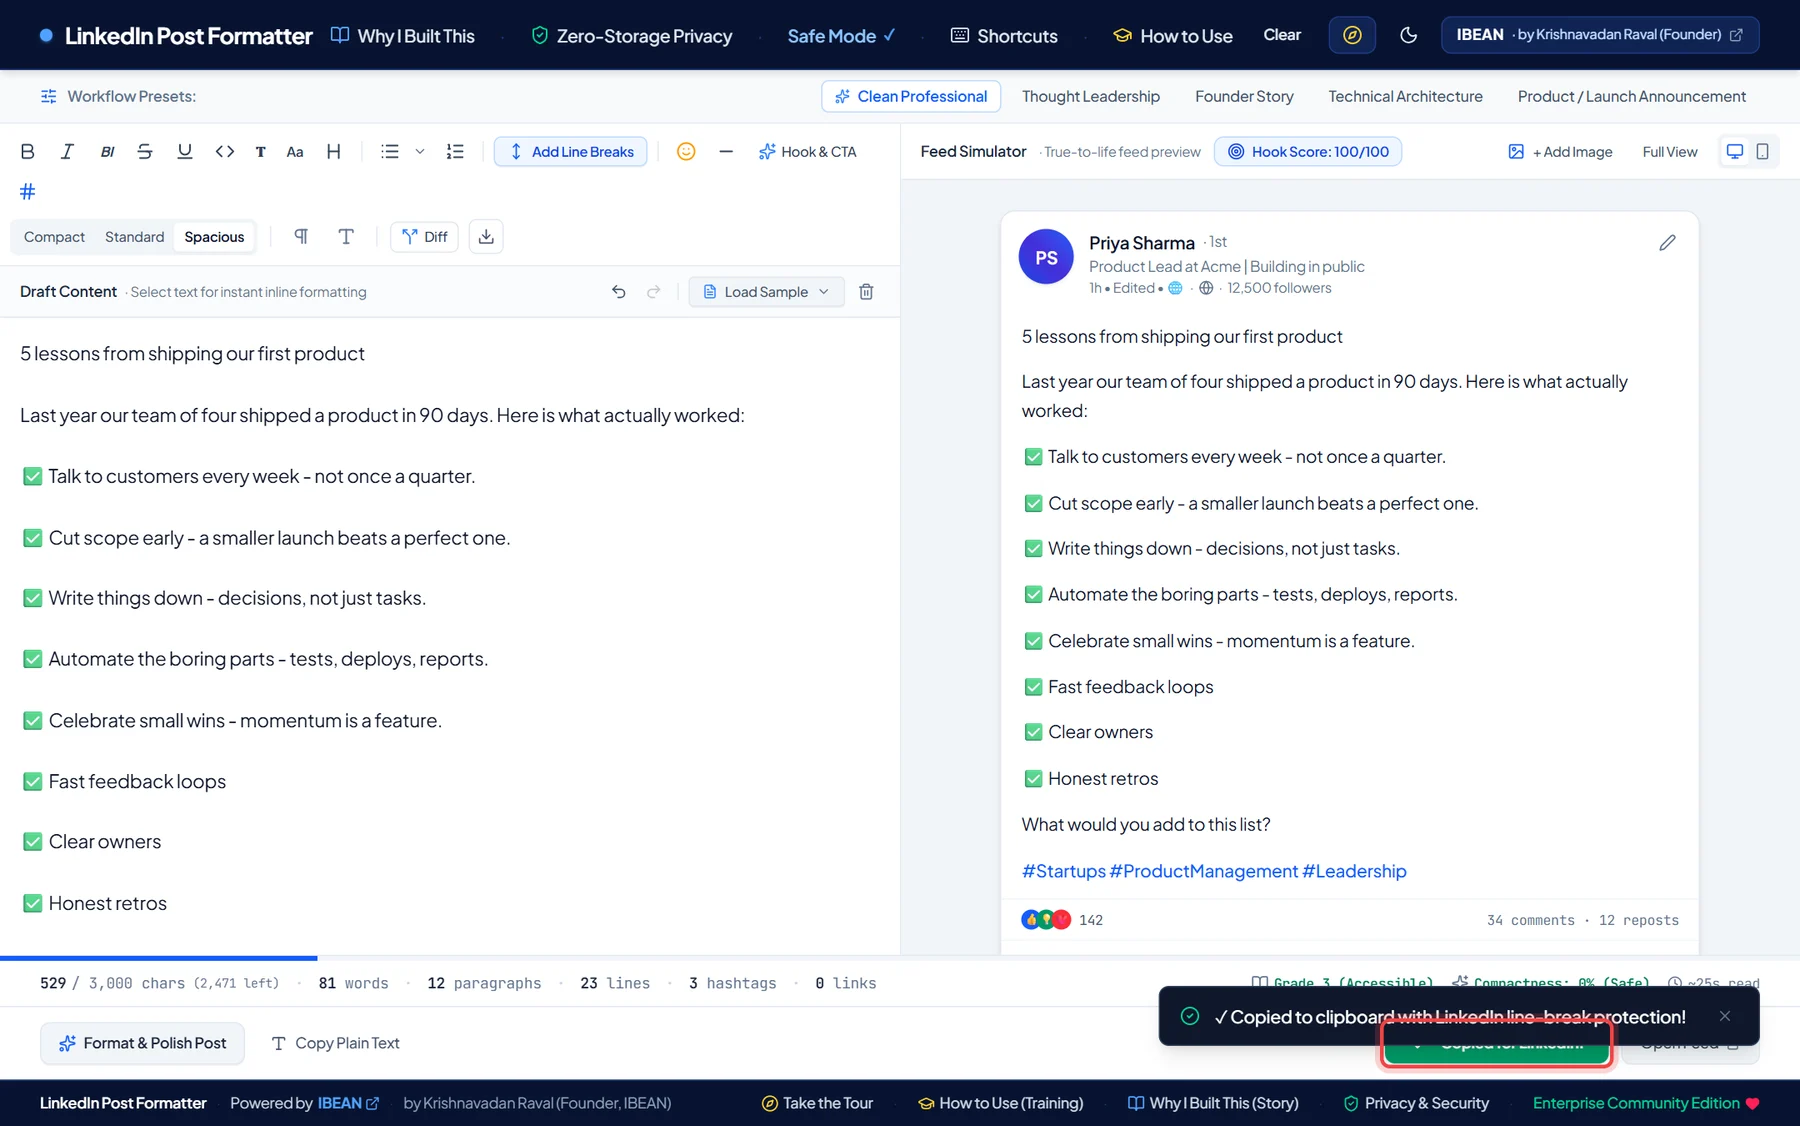The image size is (1800, 1126).
Task: Choose Product / Launch Announcement preset
Action: click(1631, 96)
